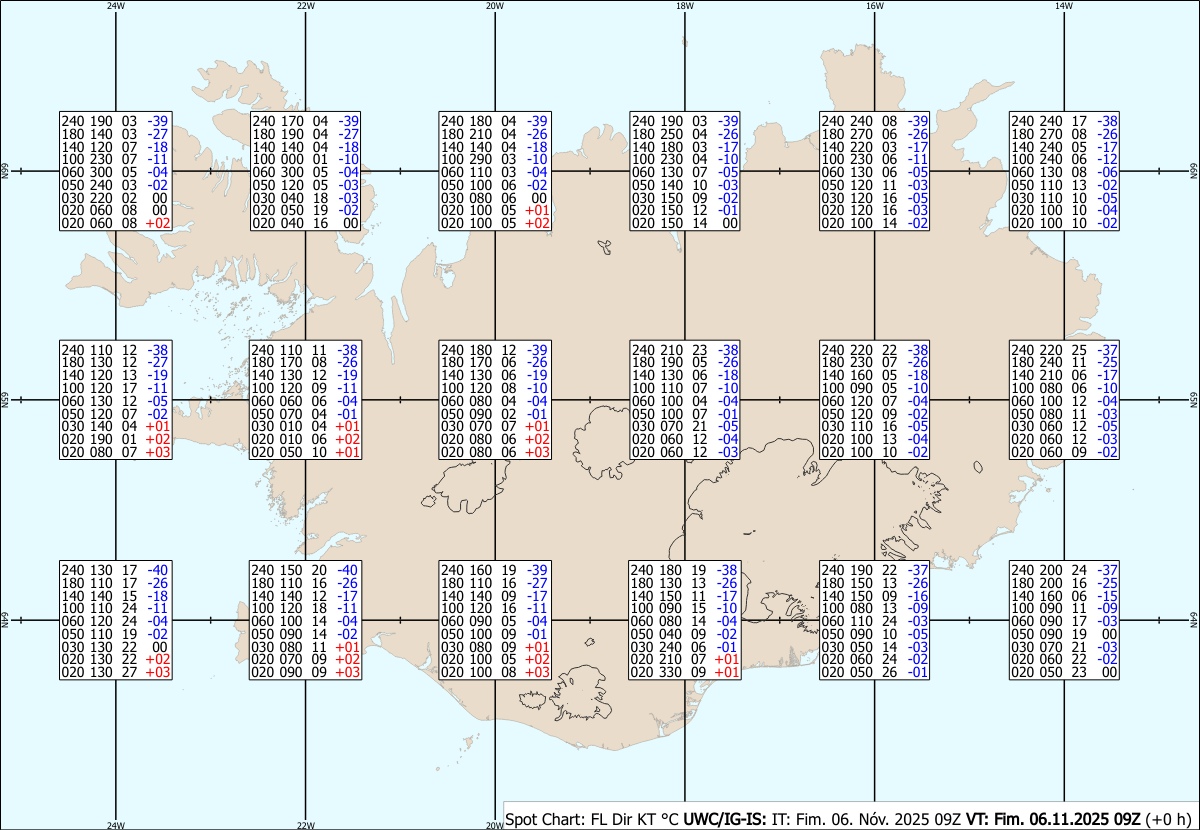
Task: Click the row '240 190 22 -37'
Action: [875, 568]
